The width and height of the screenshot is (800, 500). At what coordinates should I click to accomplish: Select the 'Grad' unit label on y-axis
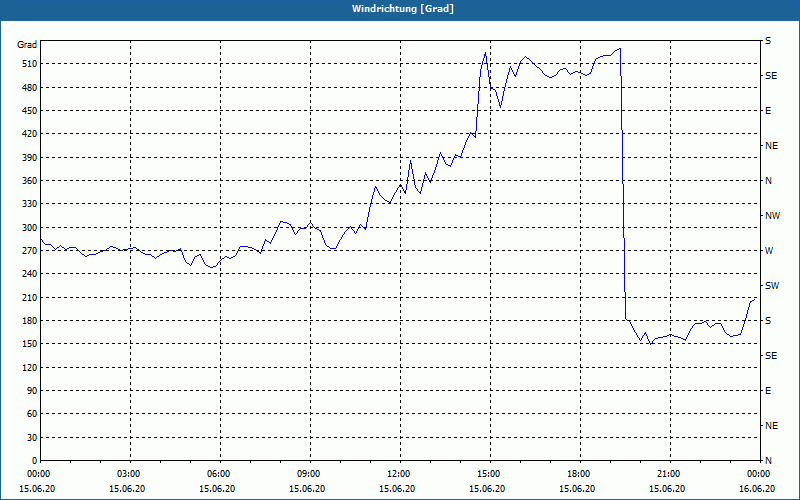coord(27,45)
